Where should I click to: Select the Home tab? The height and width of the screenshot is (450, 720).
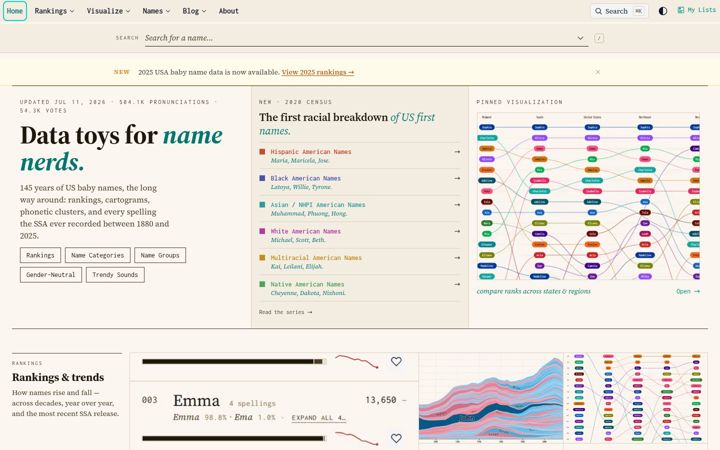pos(15,11)
